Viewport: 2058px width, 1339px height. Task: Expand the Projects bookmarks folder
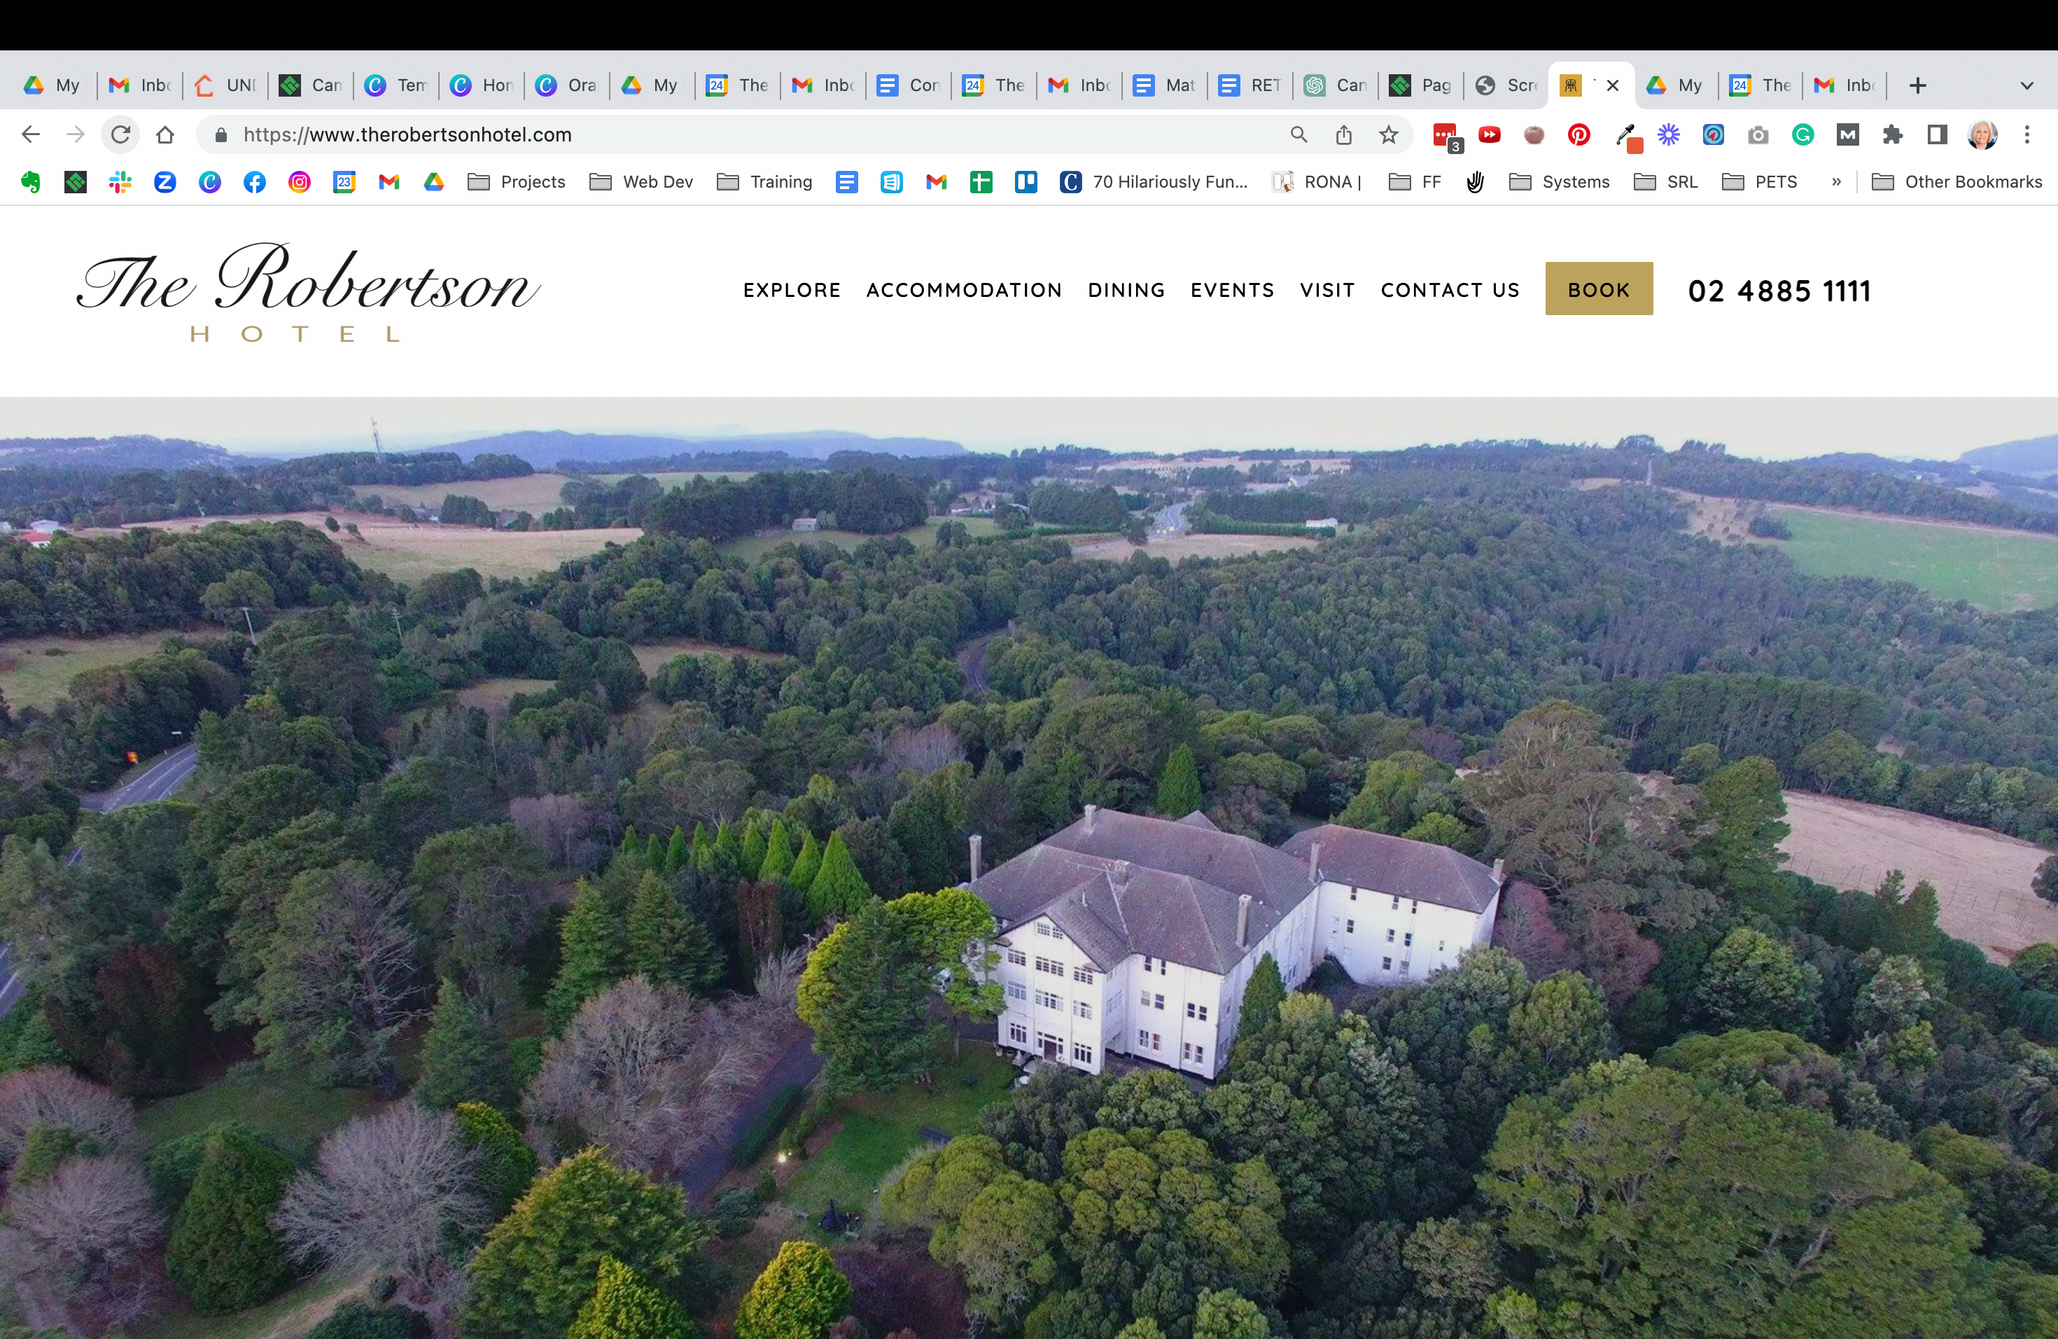coord(517,181)
